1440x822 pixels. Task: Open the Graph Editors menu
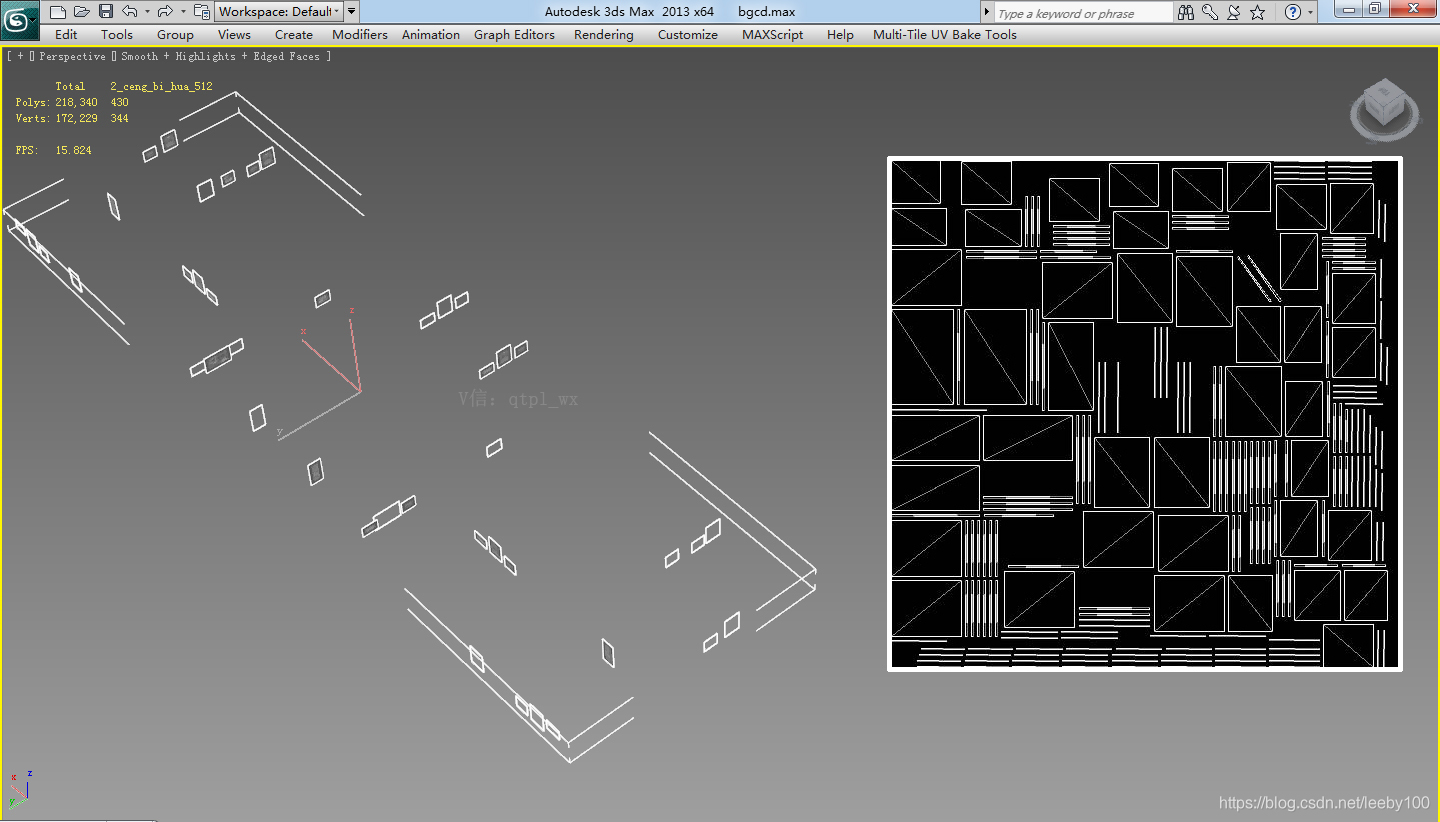pos(514,34)
